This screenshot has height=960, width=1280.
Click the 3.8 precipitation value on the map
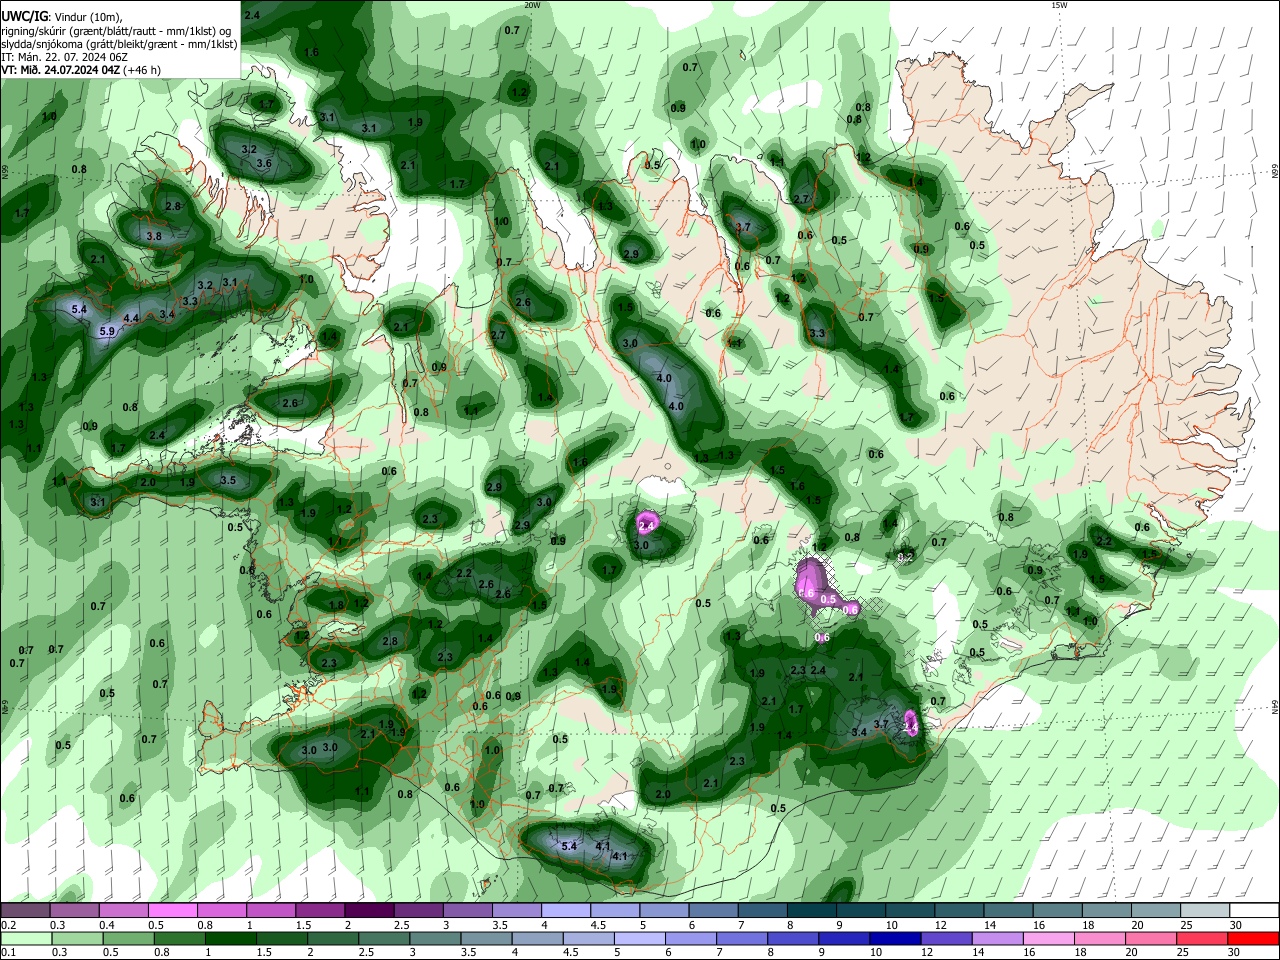click(x=154, y=236)
